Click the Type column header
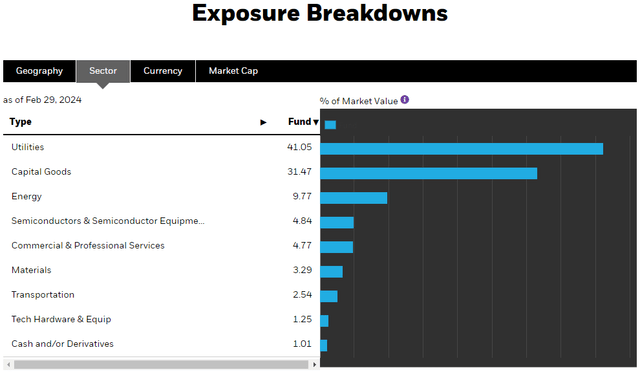Image resolution: width=640 pixels, height=374 pixels. [20, 122]
